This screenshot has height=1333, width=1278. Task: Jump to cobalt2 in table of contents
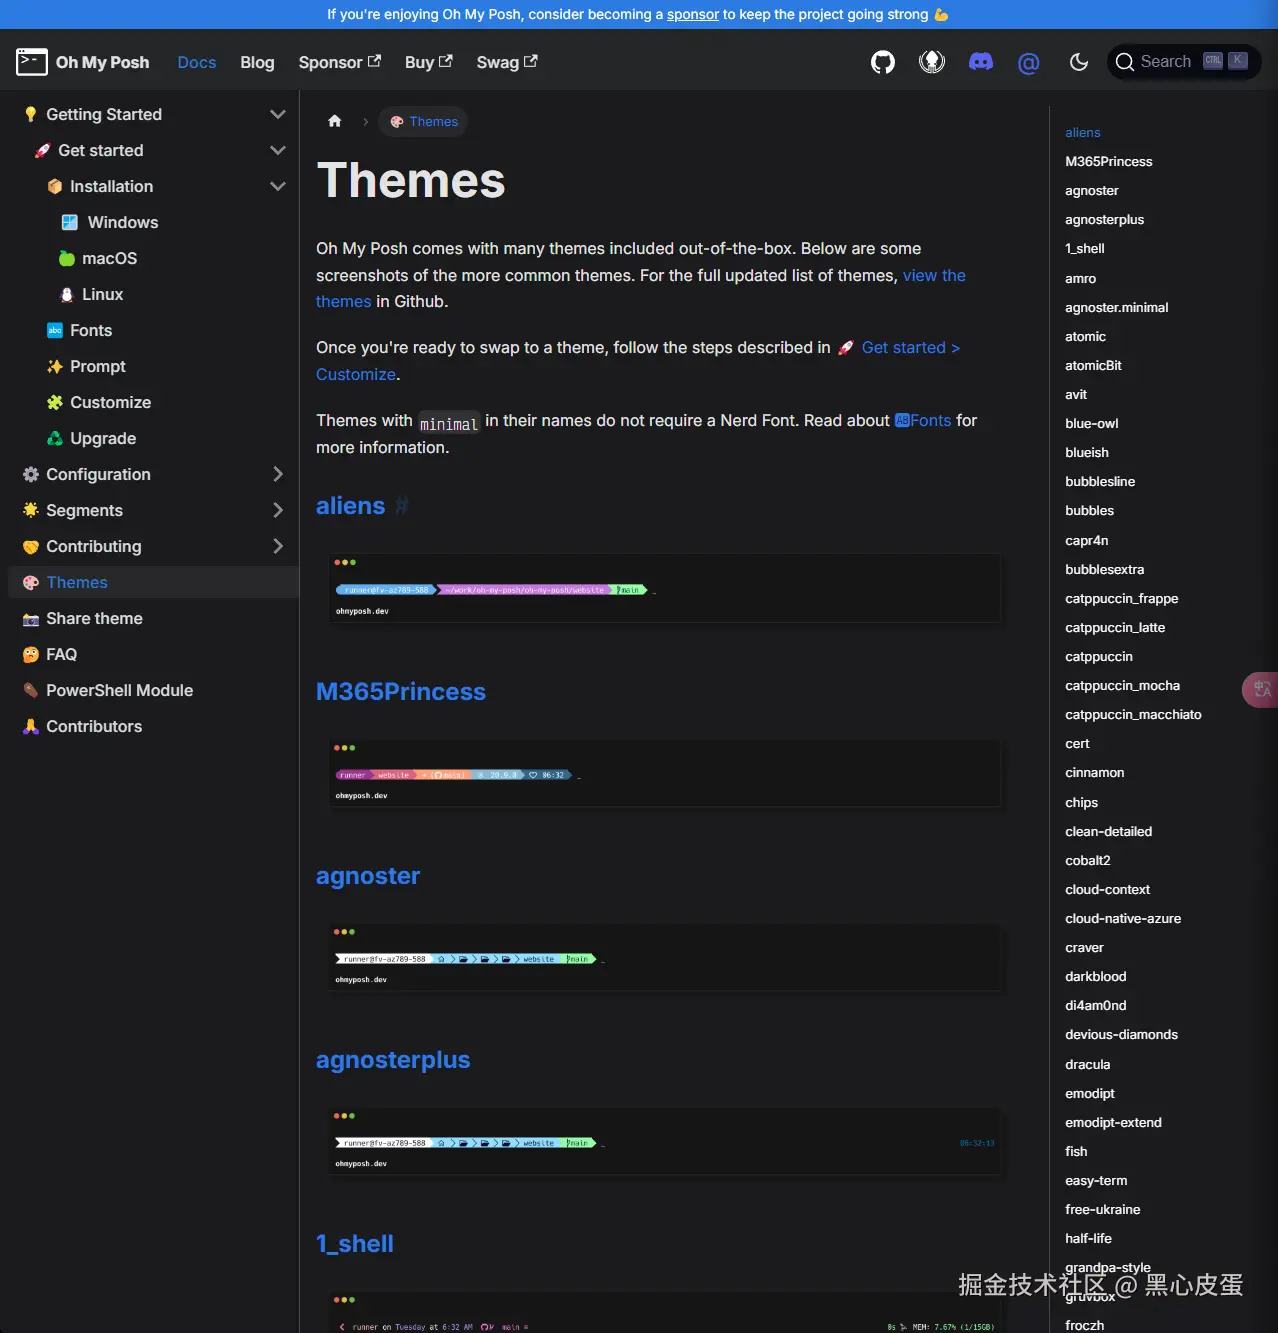[1087, 860]
